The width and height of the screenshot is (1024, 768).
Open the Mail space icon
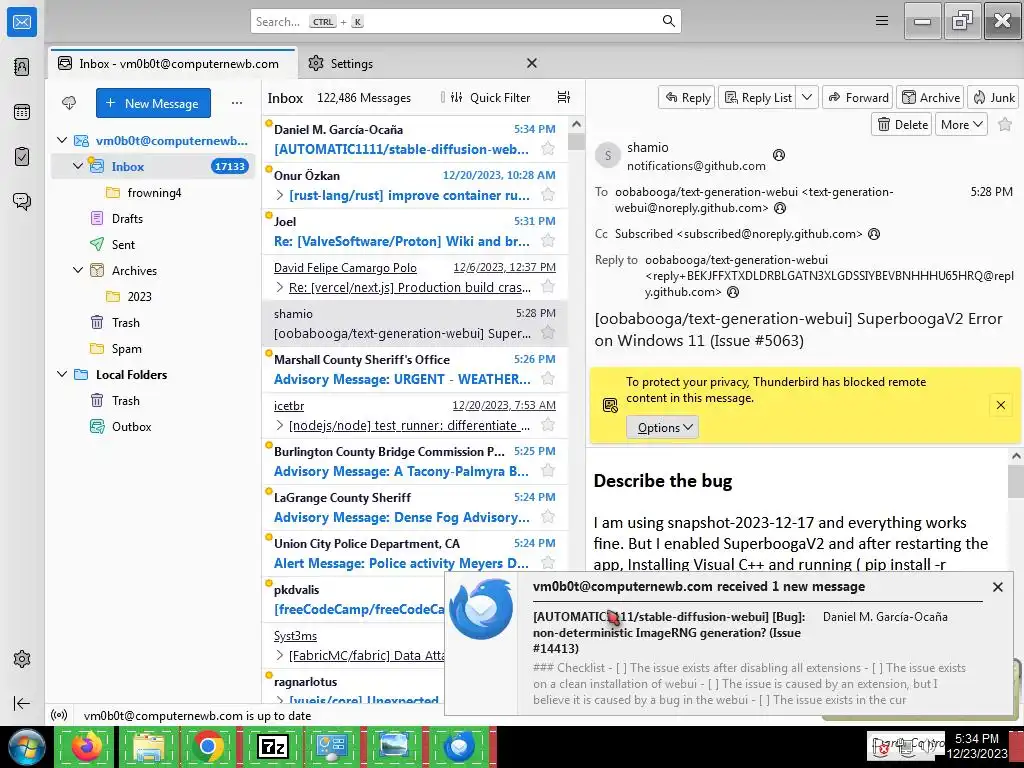[22, 22]
